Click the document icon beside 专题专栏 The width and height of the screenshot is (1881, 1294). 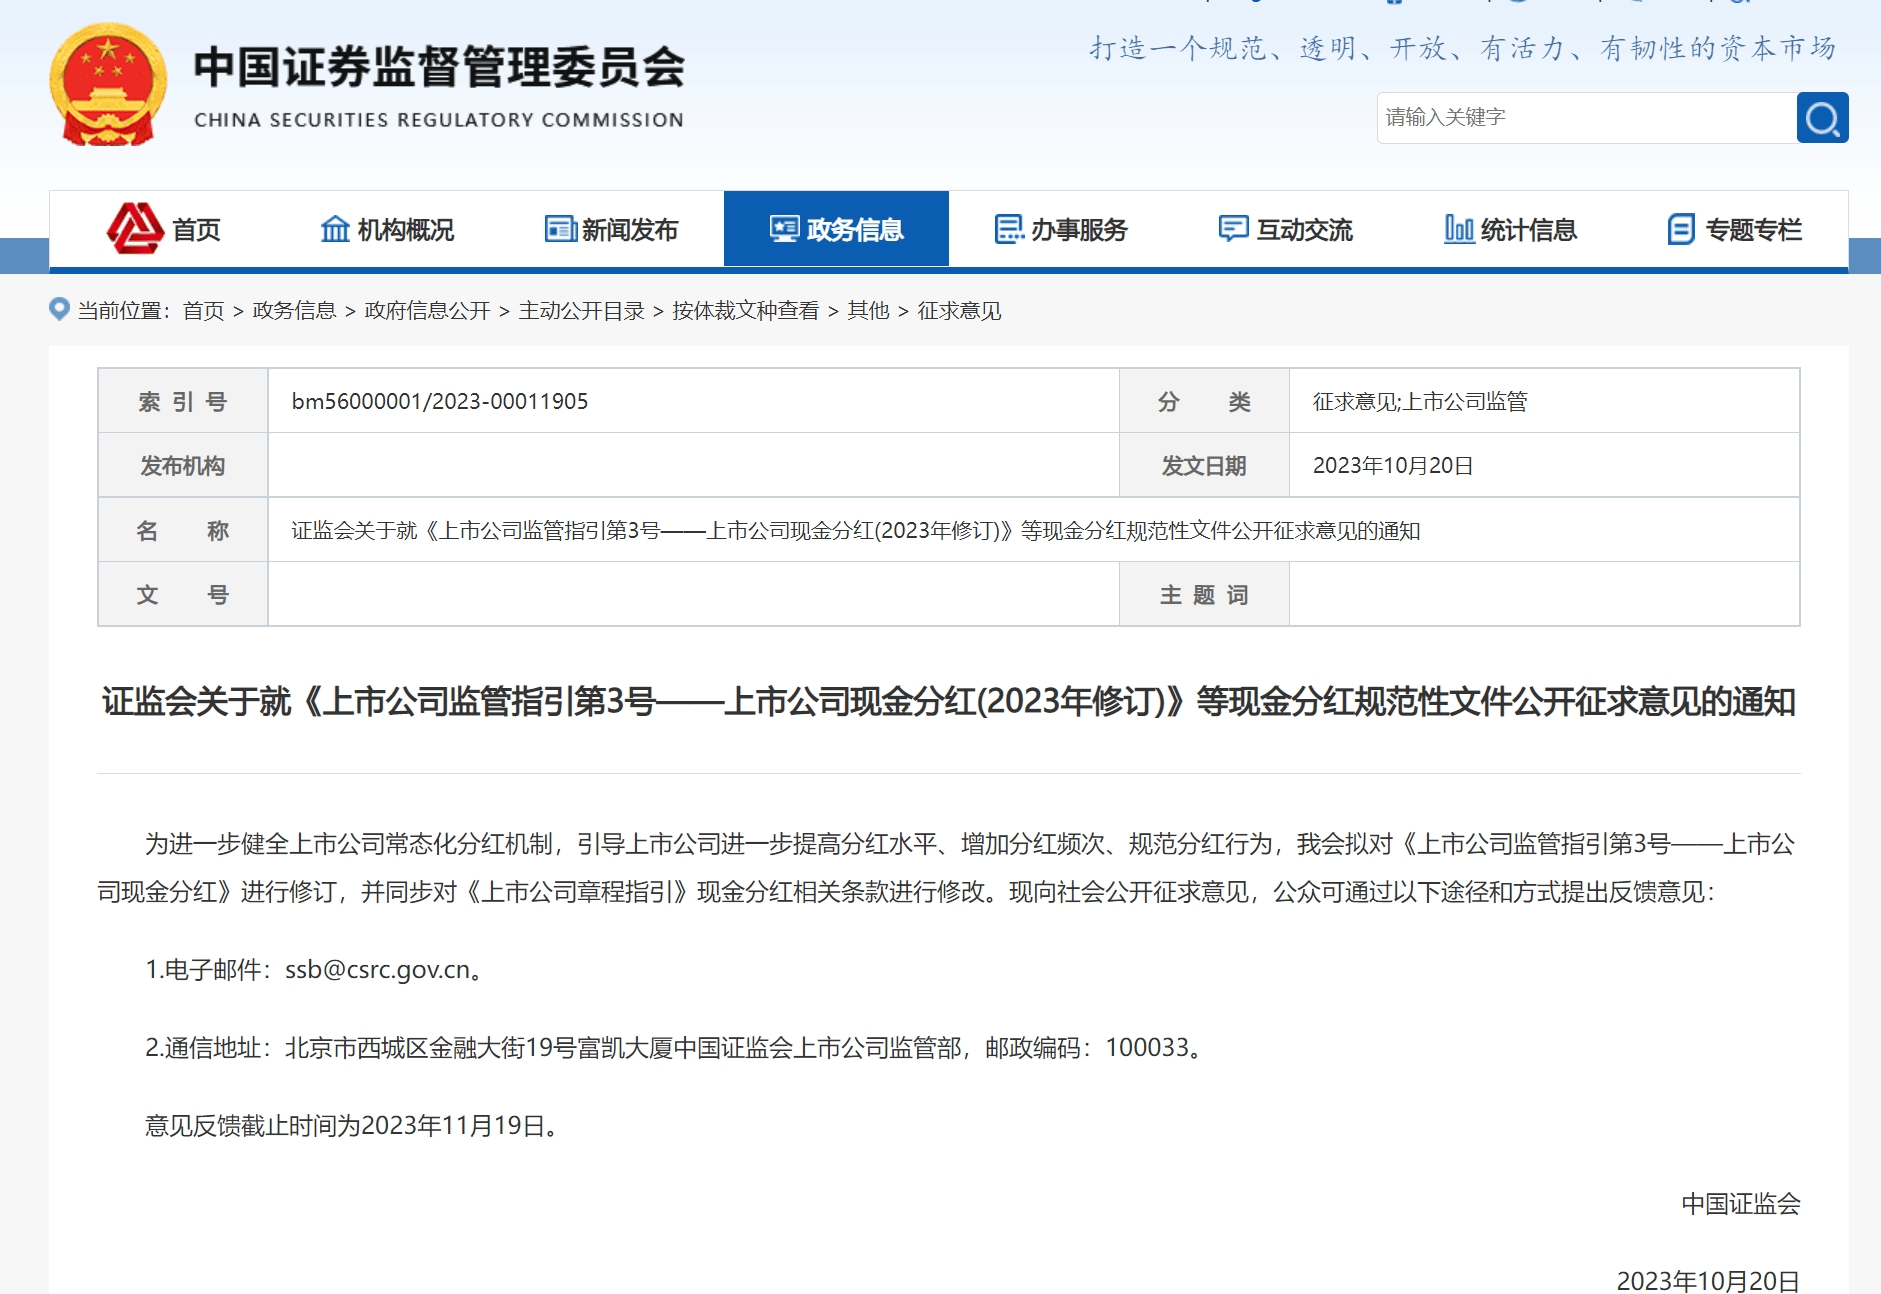point(1681,229)
